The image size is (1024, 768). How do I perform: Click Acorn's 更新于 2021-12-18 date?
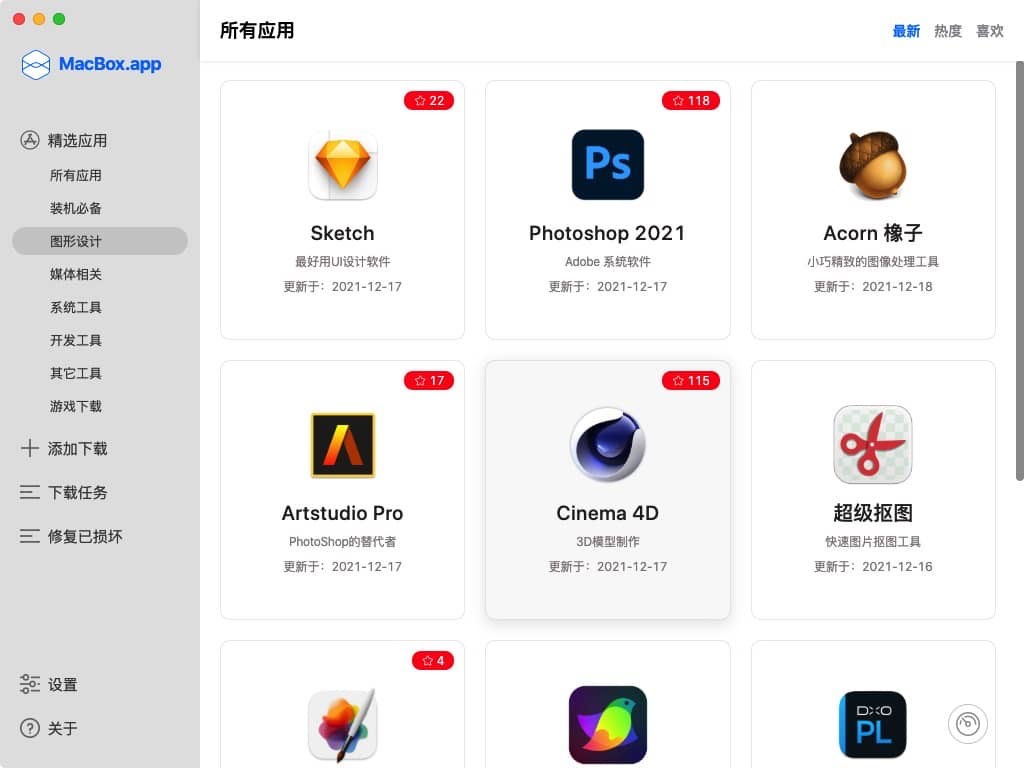[872, 287]
